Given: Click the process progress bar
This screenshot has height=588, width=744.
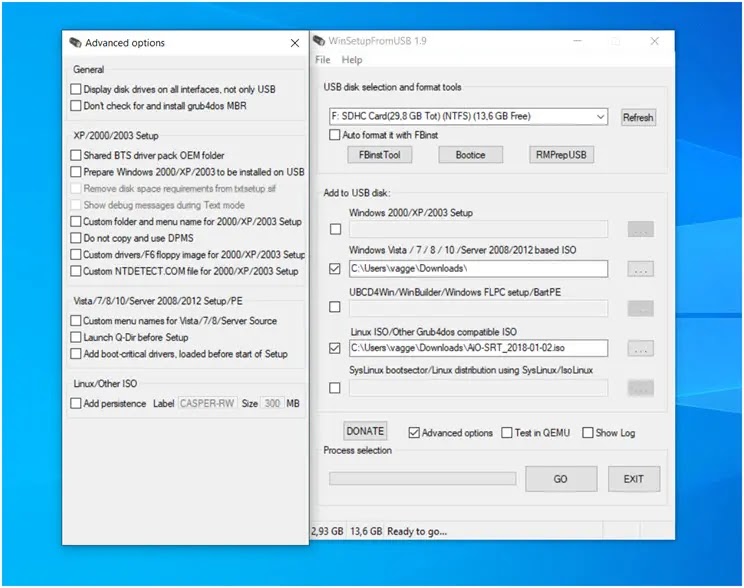Looking at the screenshot, I should click(x=422, y=478).
